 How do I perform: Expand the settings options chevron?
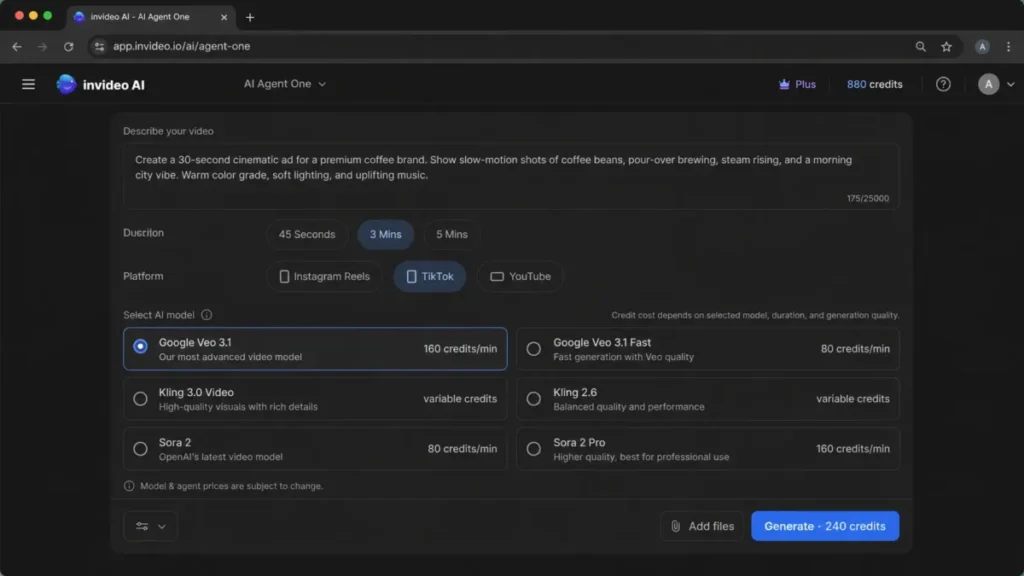tap(161, 526)
